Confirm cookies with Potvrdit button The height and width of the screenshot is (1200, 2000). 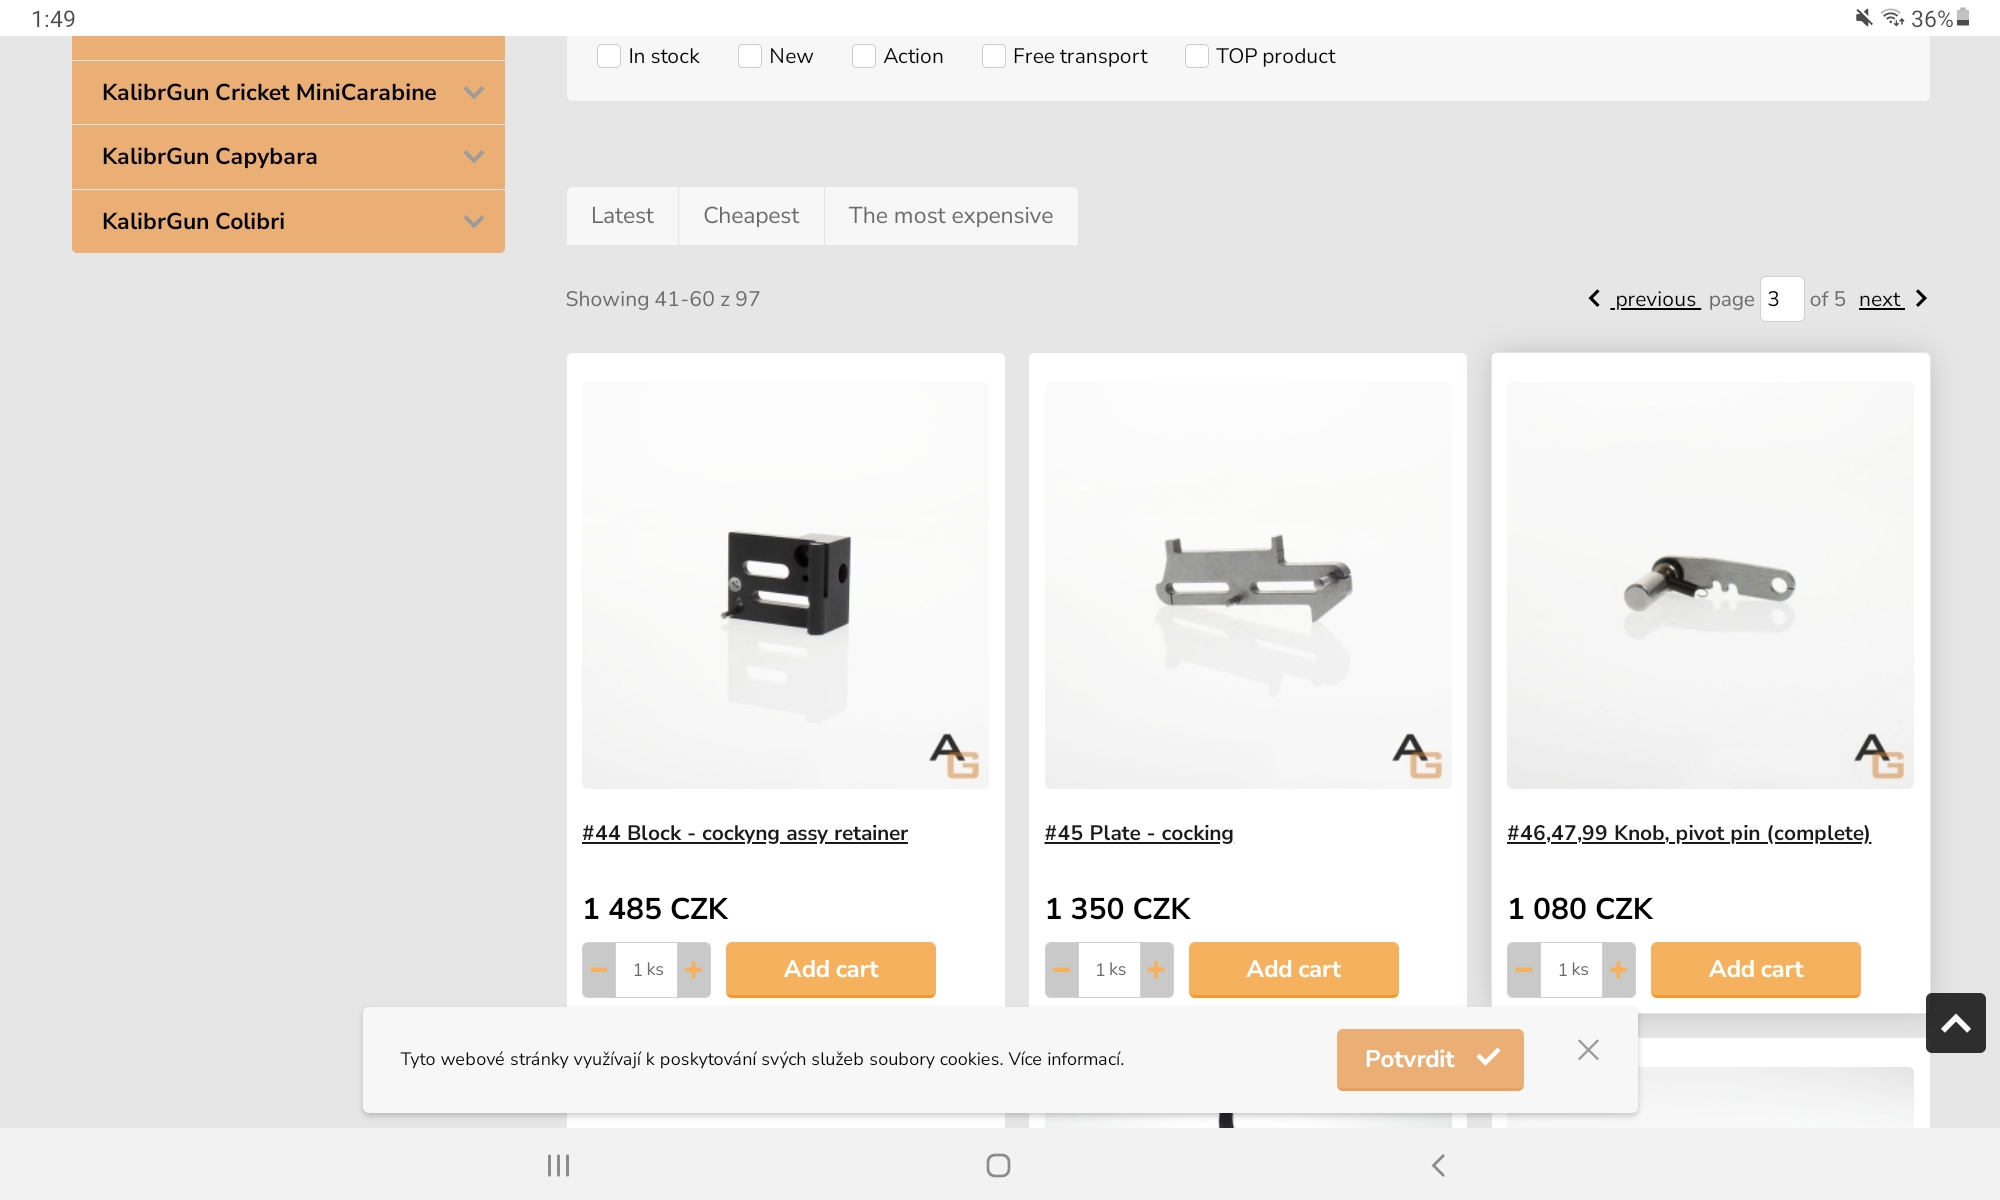(1429, 1059)
